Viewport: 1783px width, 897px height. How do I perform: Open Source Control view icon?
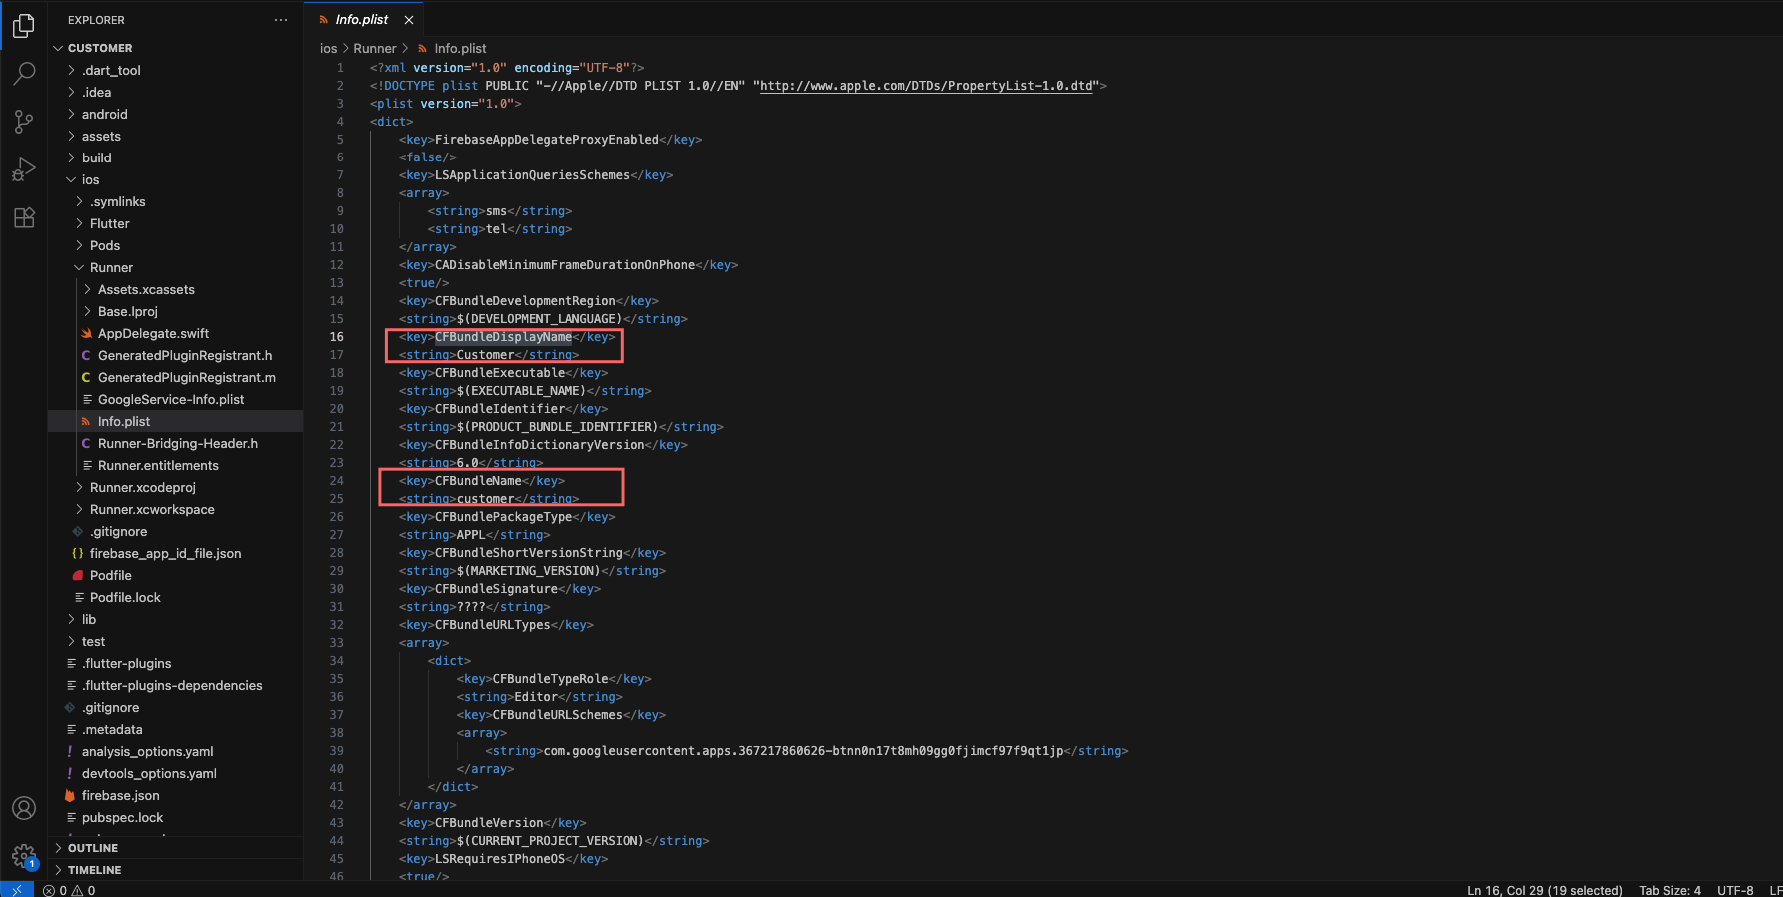(24, 122)
